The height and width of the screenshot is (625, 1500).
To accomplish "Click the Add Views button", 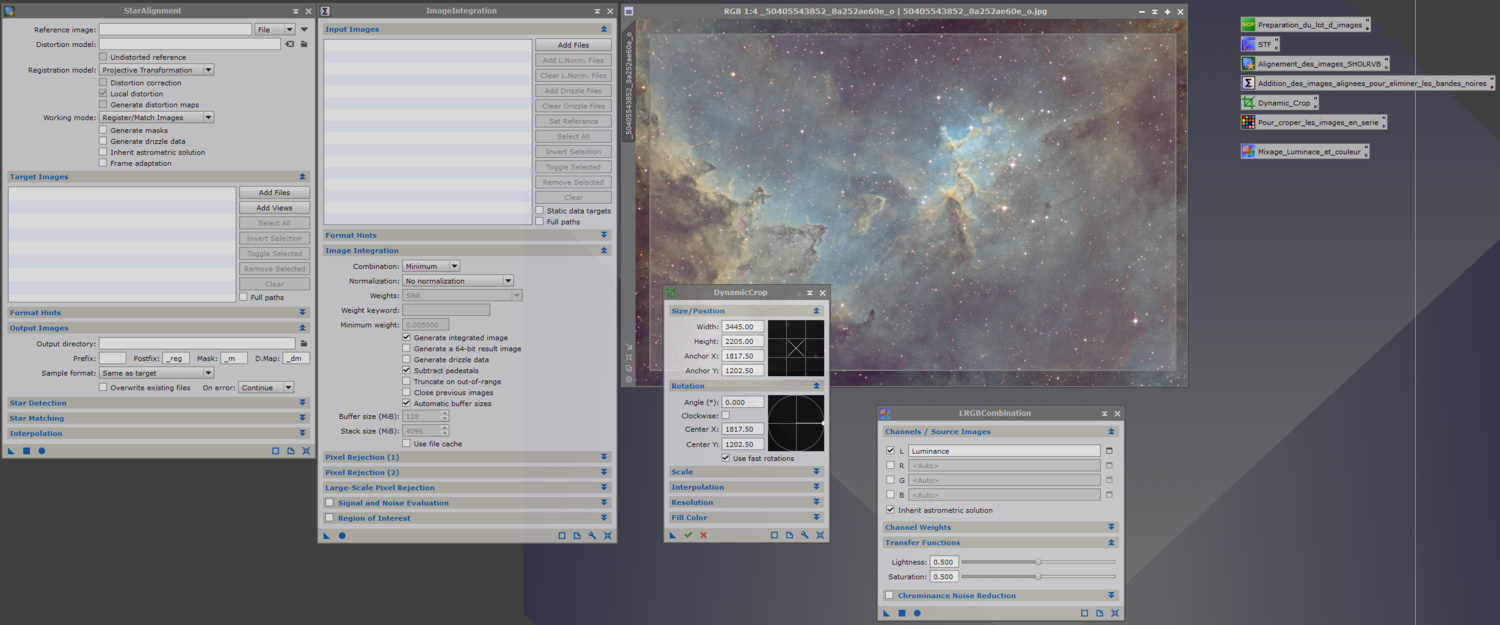I will pos(274,208).
